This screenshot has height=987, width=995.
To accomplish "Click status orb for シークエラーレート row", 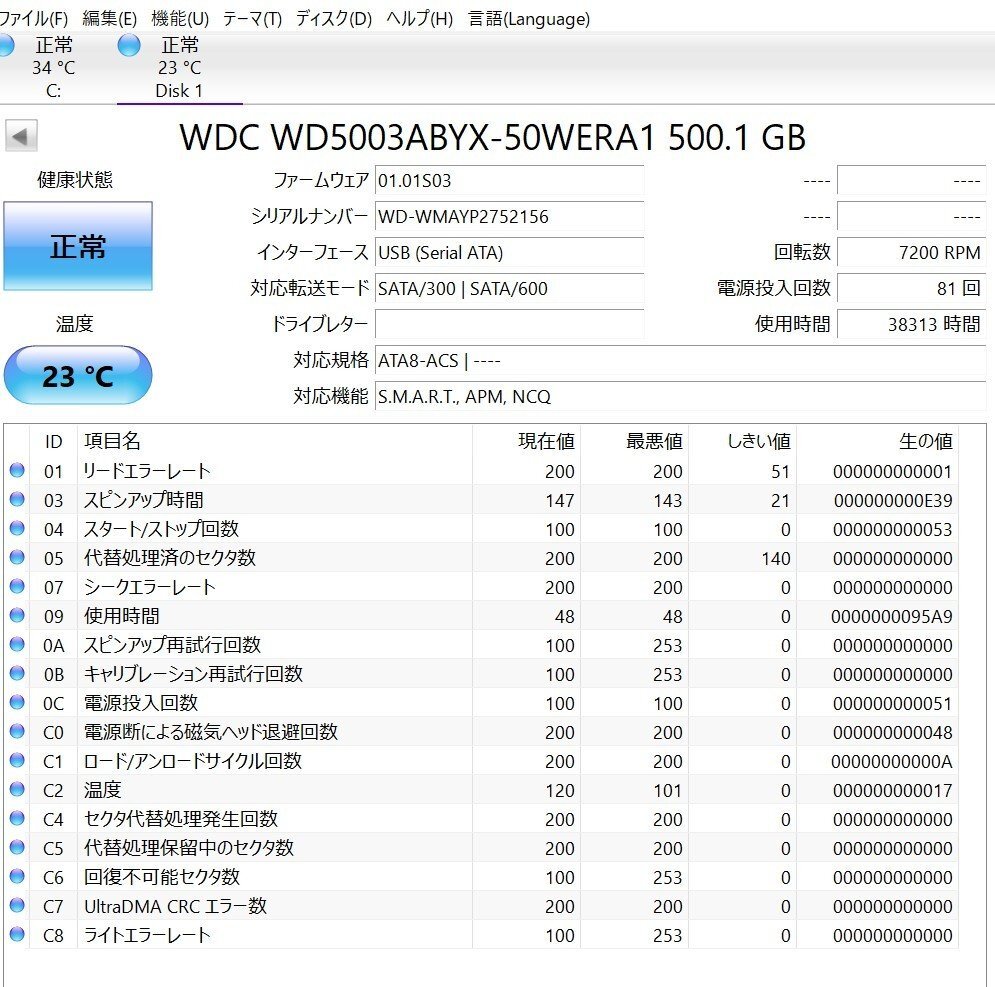I will pos(17,586).
